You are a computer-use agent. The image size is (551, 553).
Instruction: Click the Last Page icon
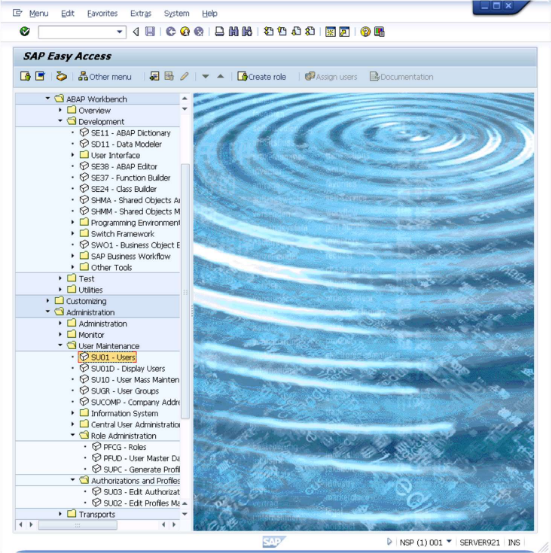click(x=310, y=32)
